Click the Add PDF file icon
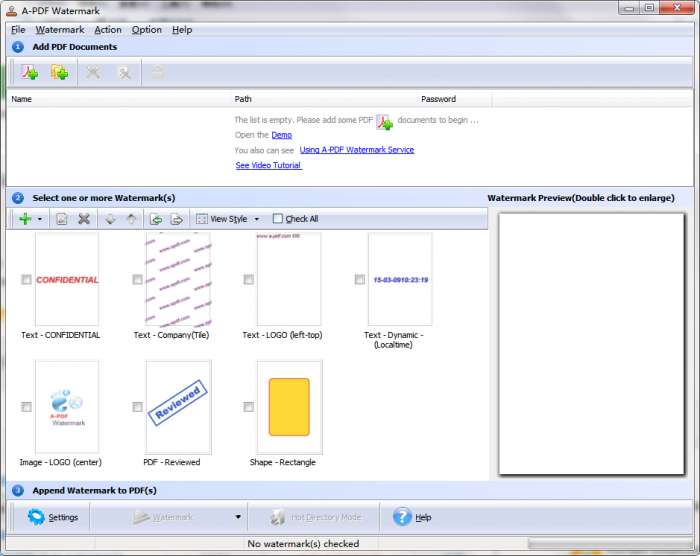700x556 pixels. point(30,73)
